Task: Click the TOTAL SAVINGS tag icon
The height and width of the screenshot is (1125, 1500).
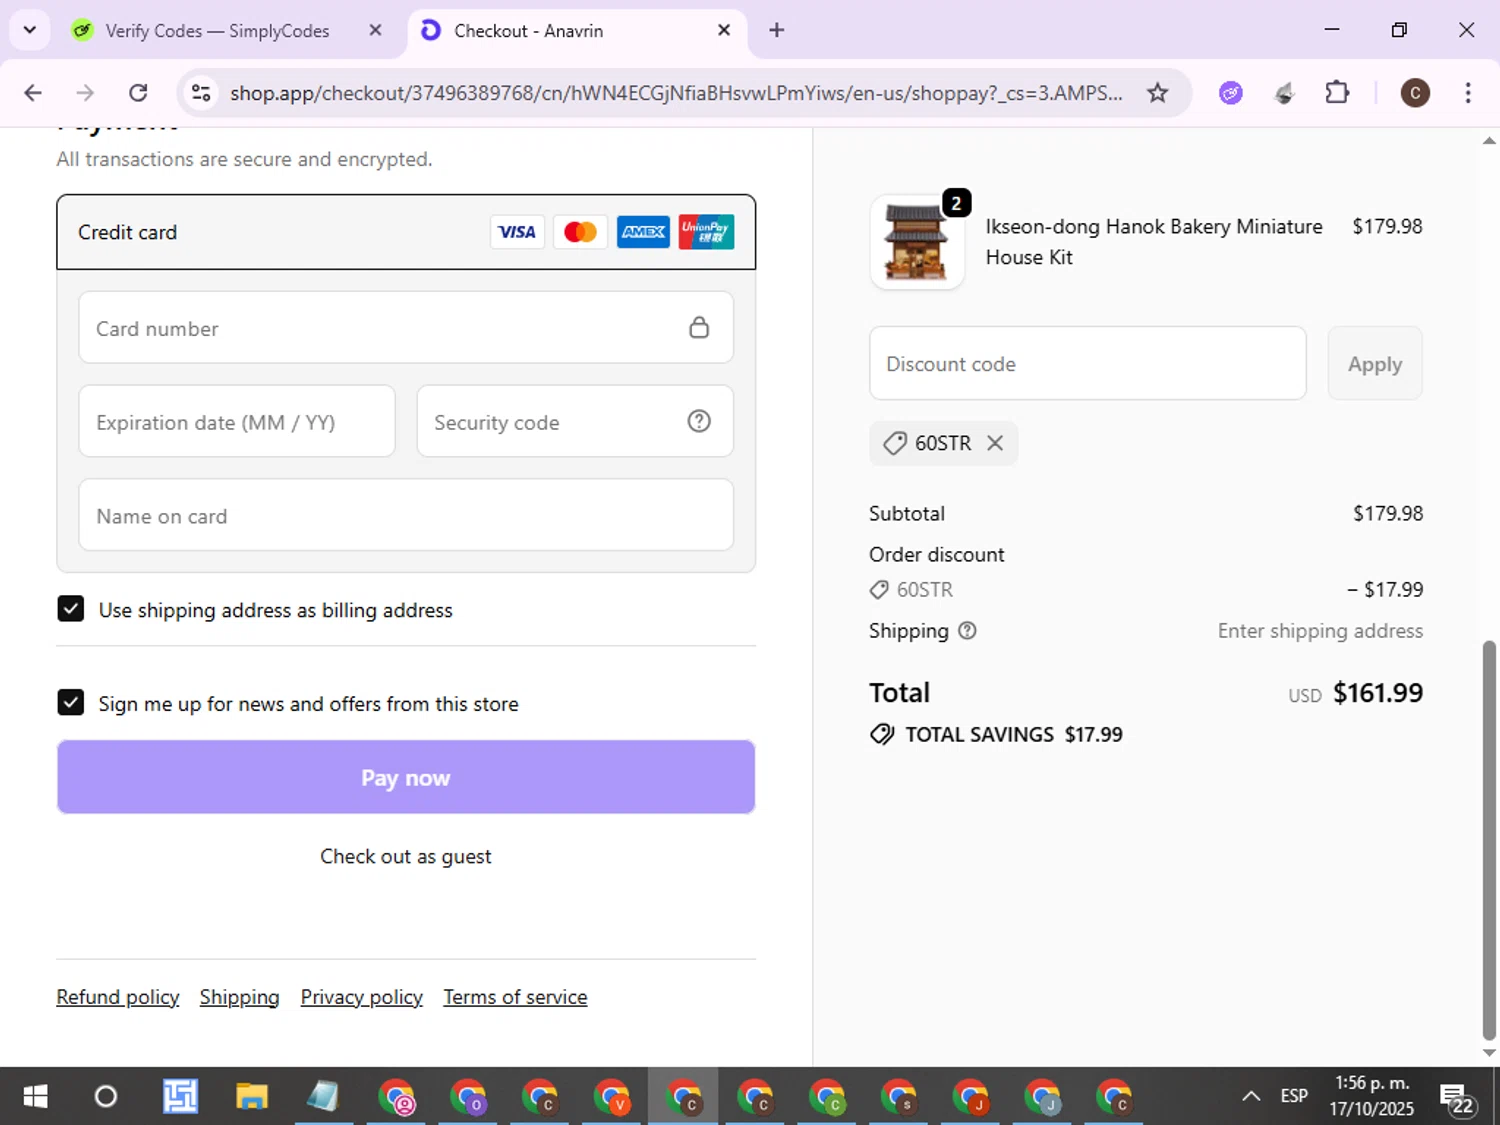Action: [x=882, y=735]
